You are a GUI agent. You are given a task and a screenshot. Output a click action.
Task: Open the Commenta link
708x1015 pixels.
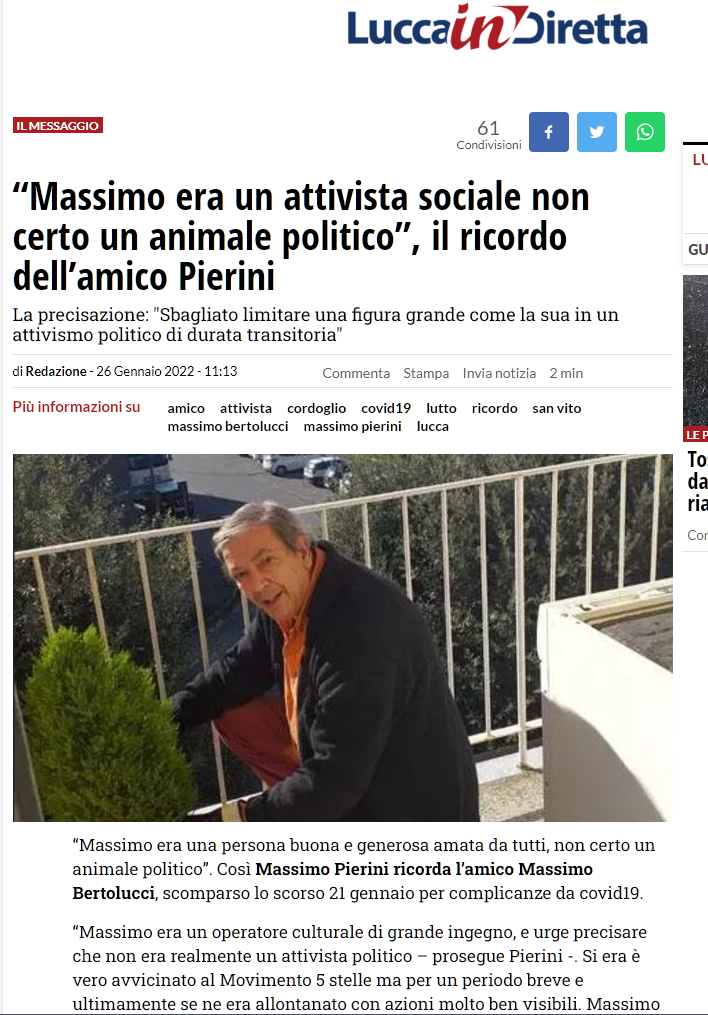(x=356, y=374)
